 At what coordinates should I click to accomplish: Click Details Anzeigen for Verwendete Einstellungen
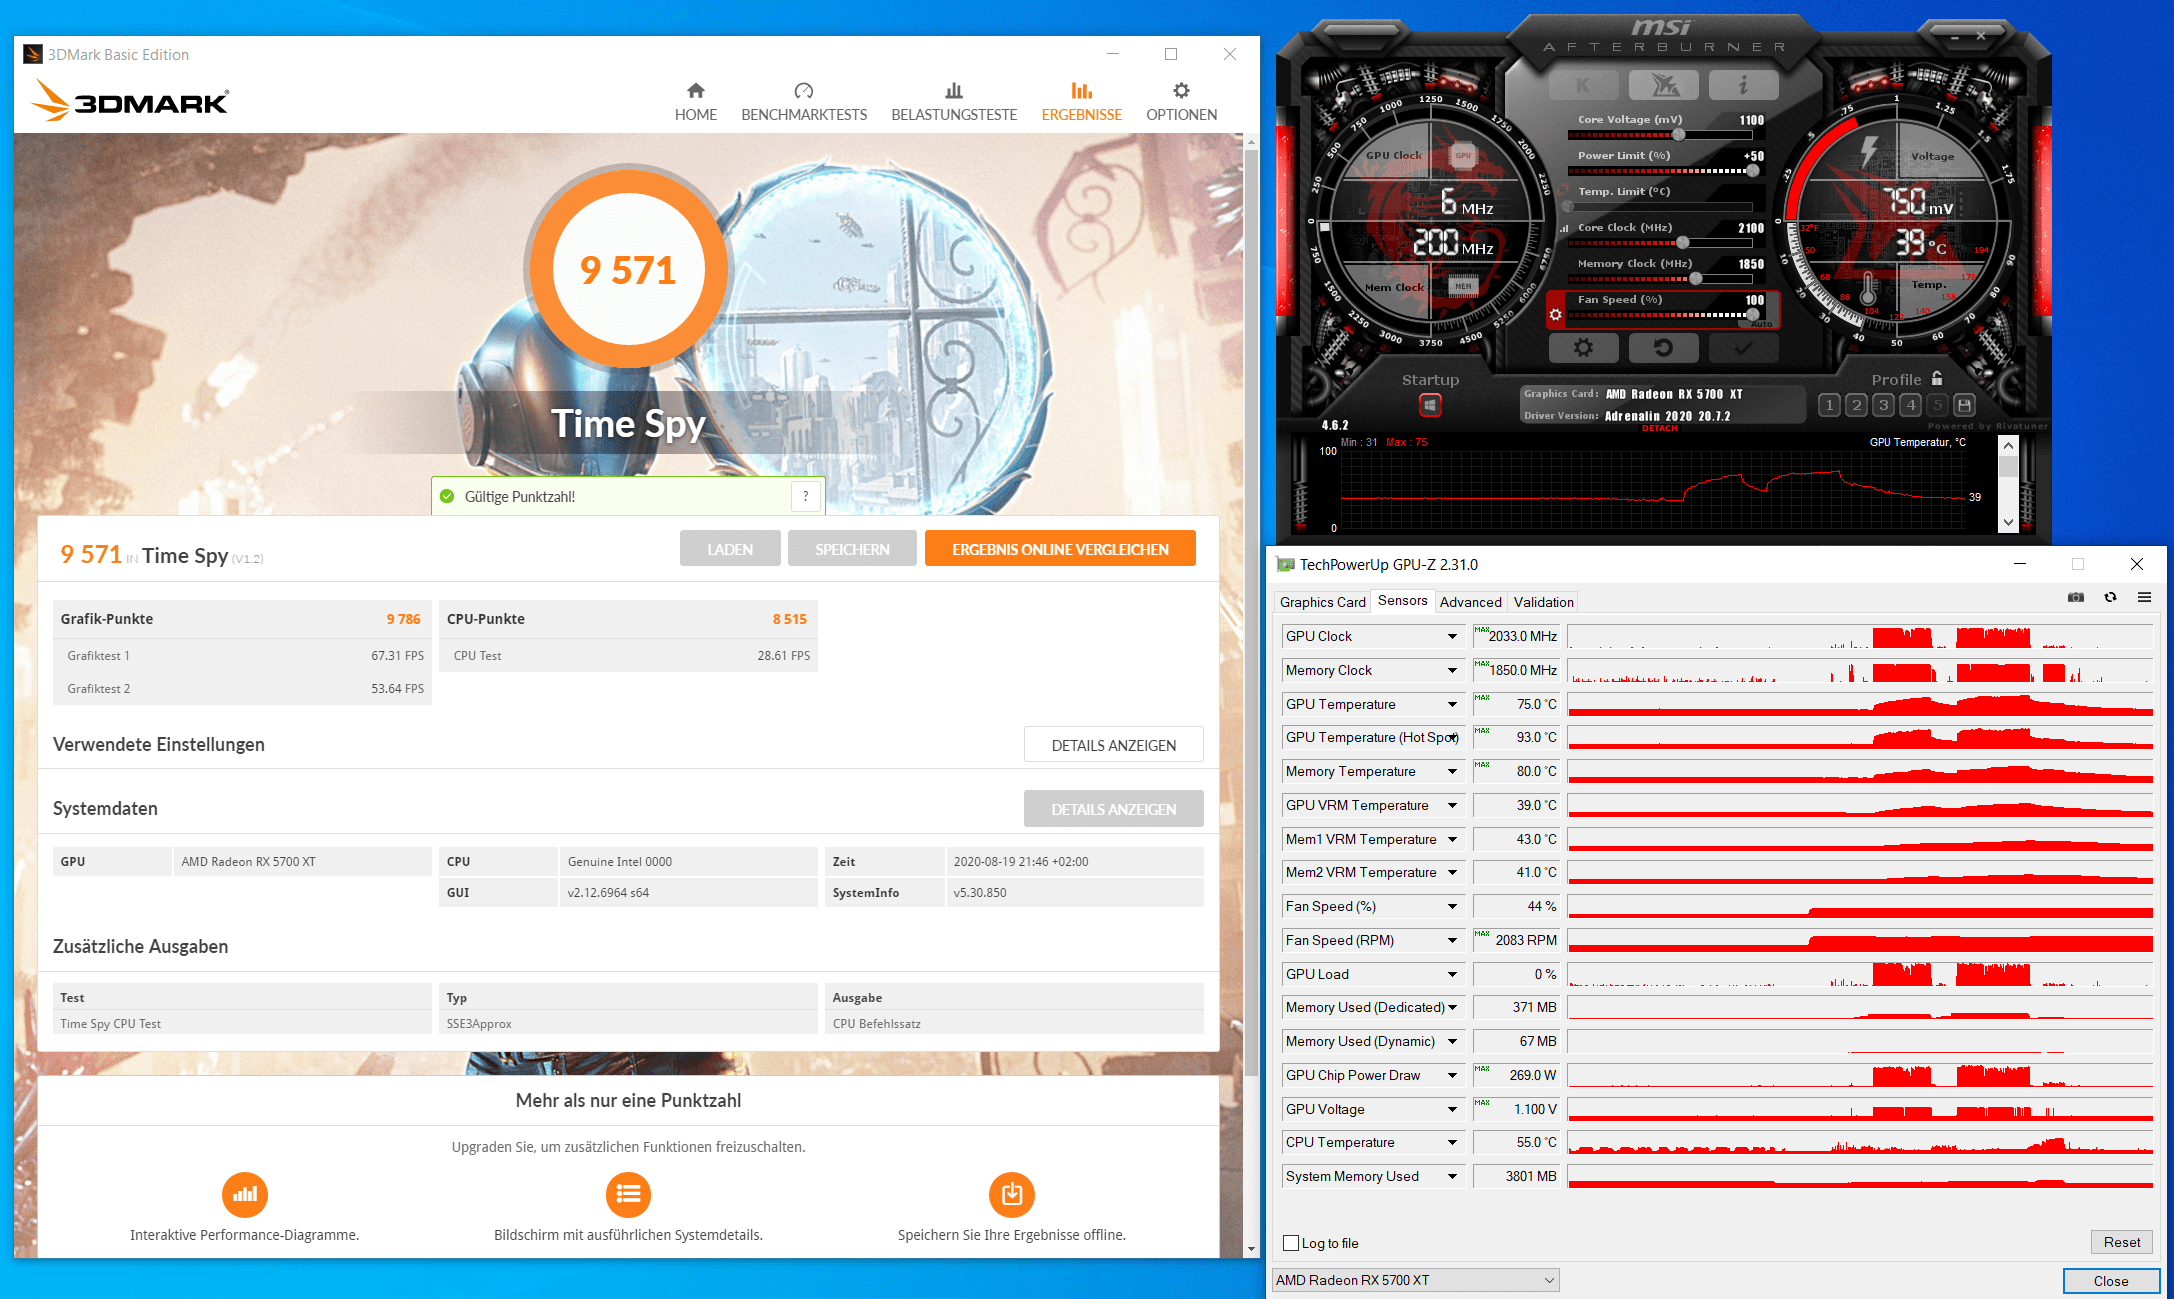[1113, 745]
